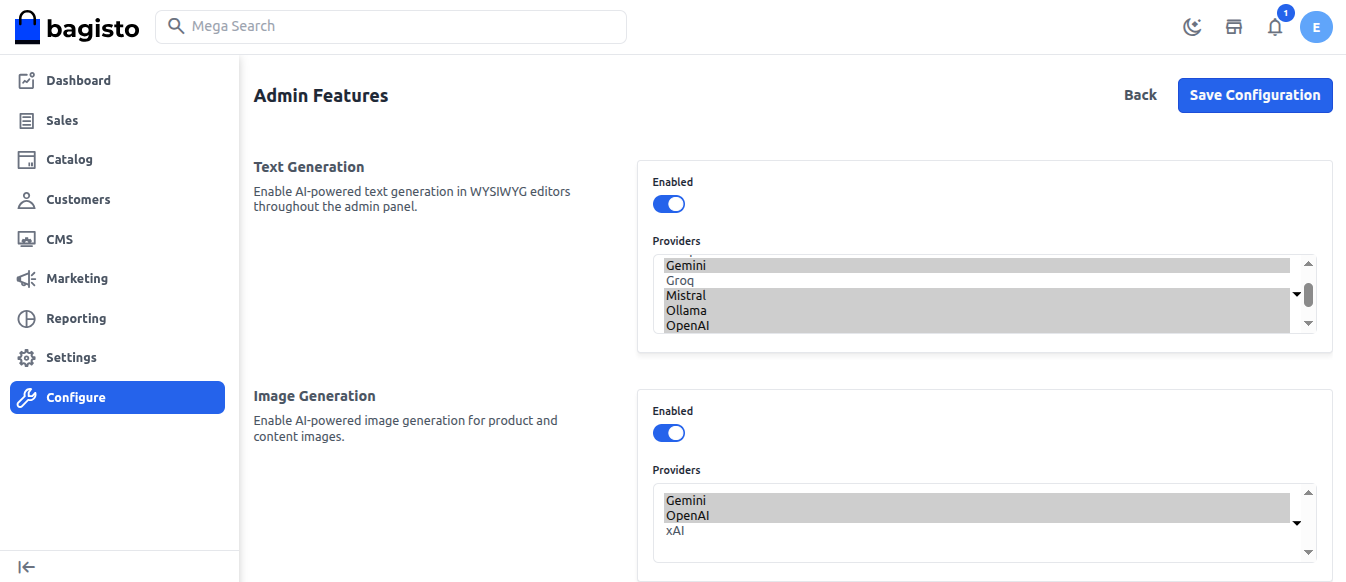Viewport: 1346px width, 582px height.
Task: Click the Settings gear icon in sidebar
Action: [27, 358]
